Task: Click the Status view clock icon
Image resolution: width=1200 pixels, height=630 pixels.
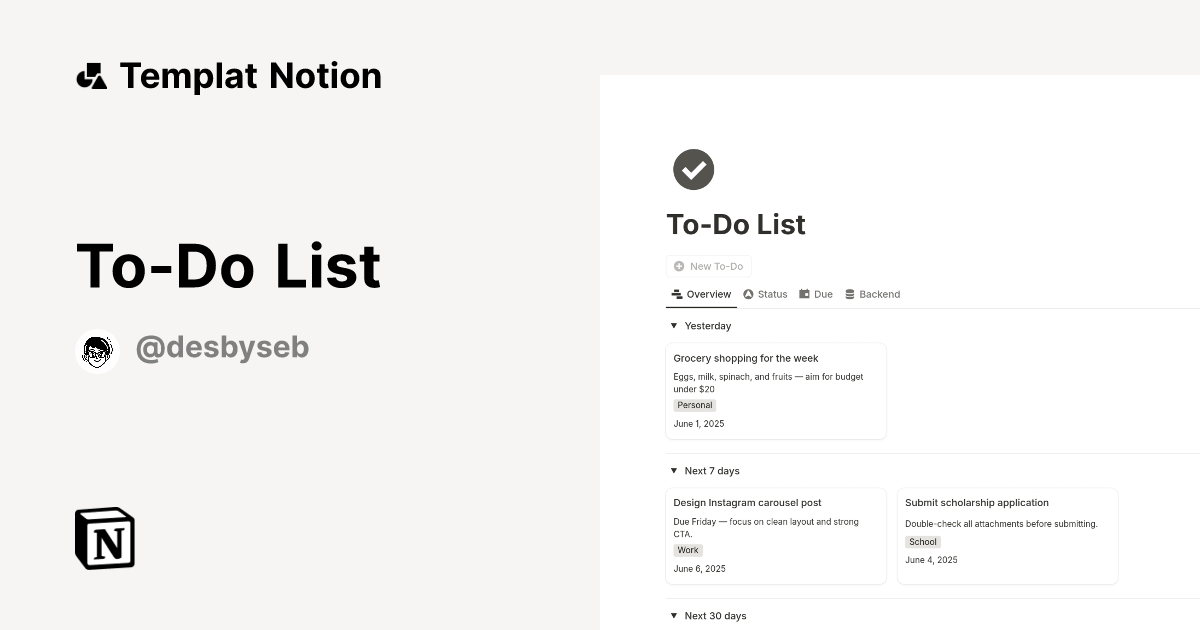Action: click(x=747, y=294)
